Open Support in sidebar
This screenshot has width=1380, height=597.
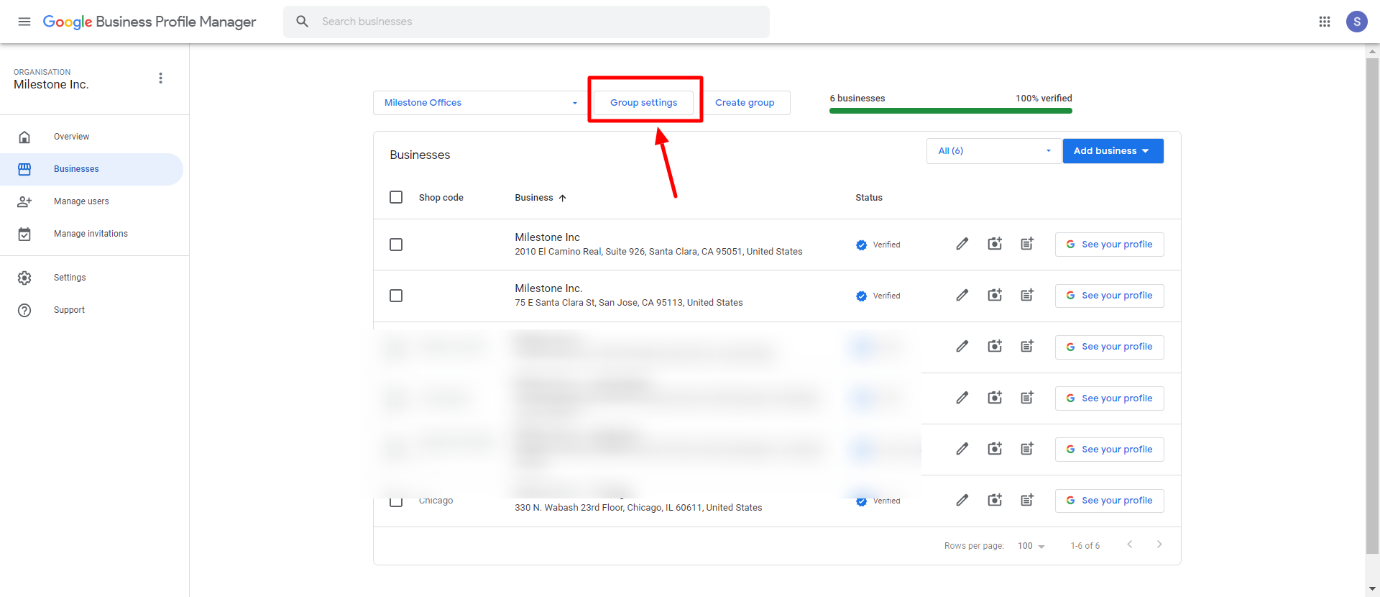(91, 310)
